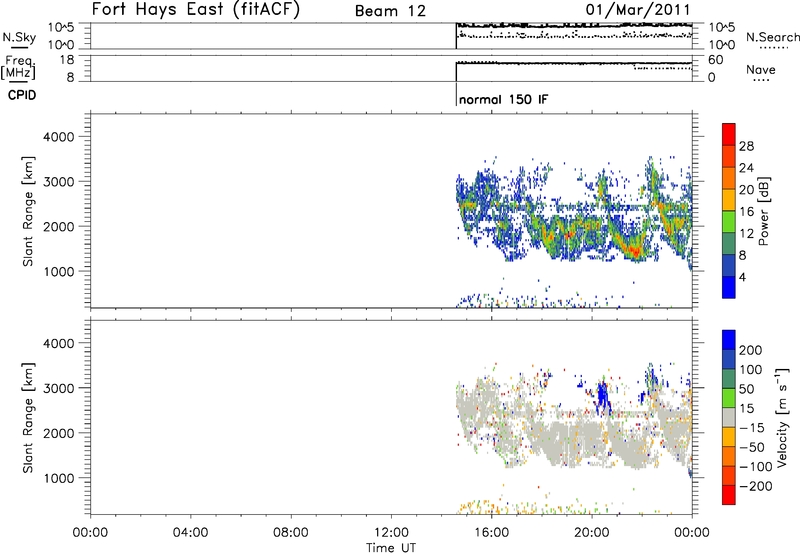The image size is (800, 554).
Task: Click the frequency '18' axis tick label
Action: [67, 60]
